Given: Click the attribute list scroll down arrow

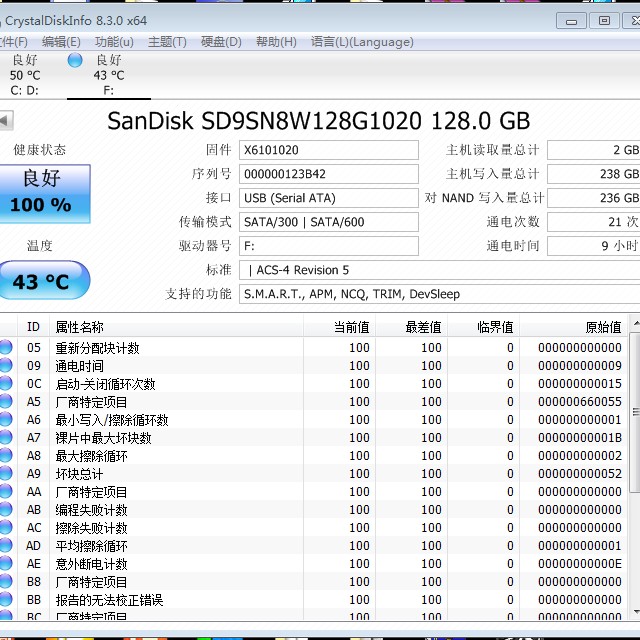Looking at the screenshot, I should [x=636, y=612].
